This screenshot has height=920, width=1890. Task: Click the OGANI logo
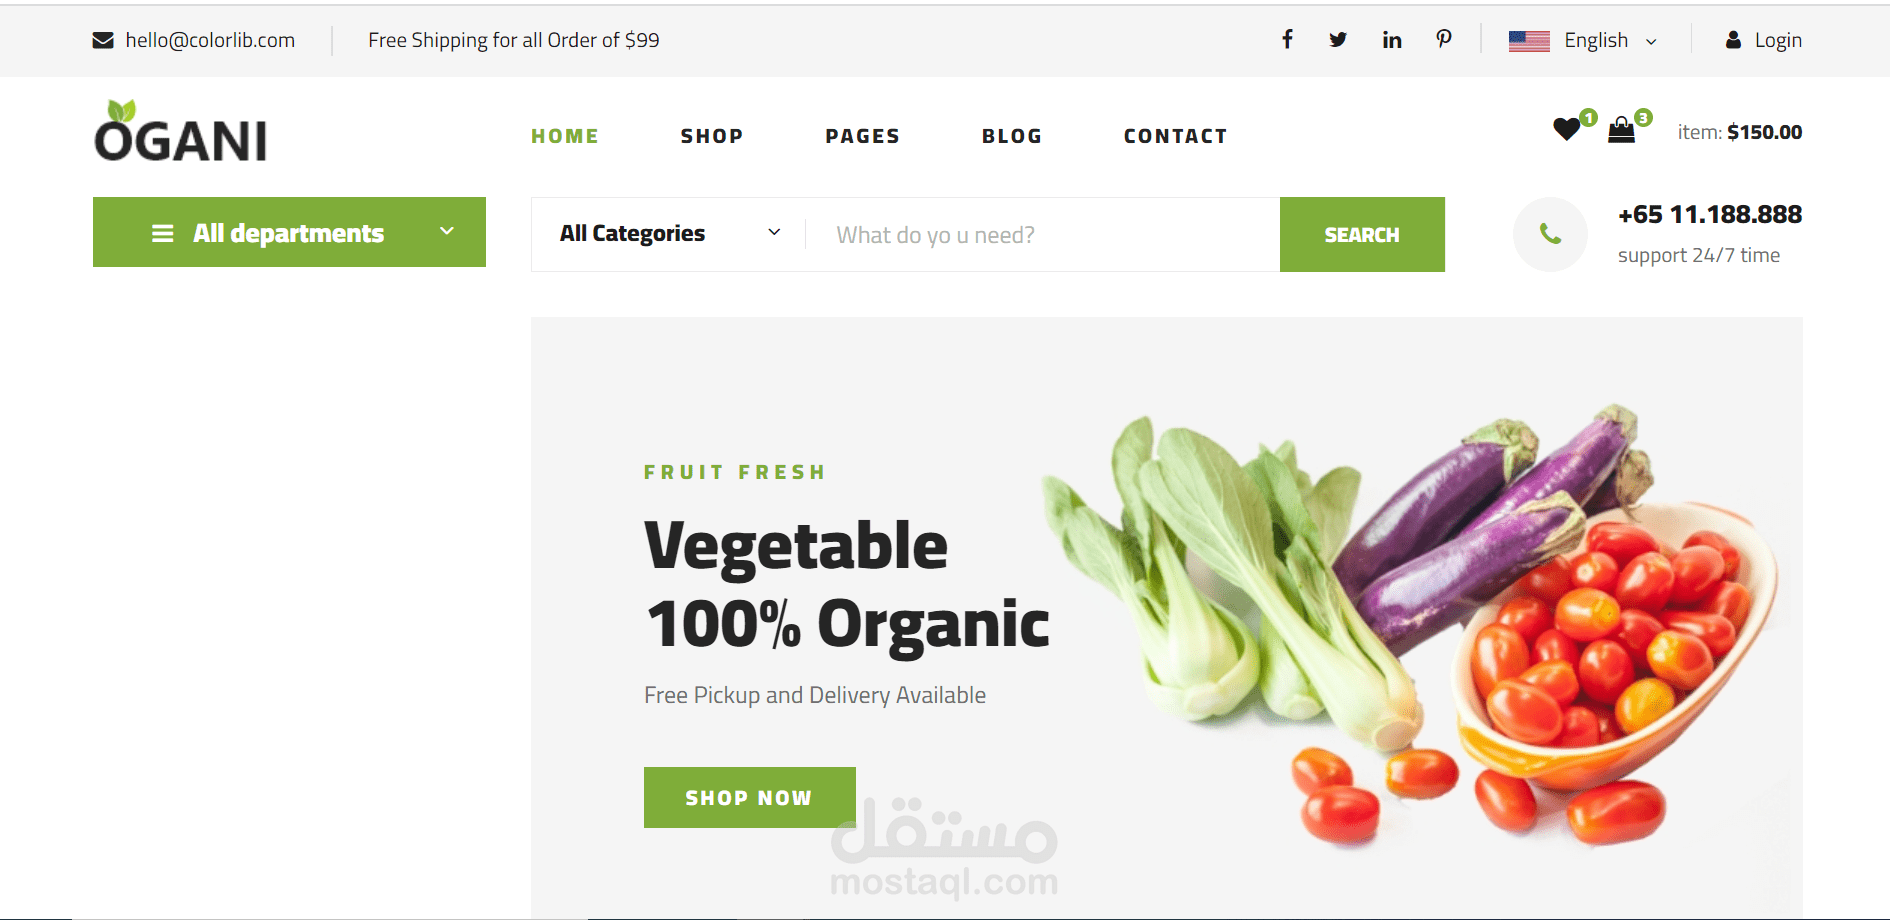coord(181,131)
